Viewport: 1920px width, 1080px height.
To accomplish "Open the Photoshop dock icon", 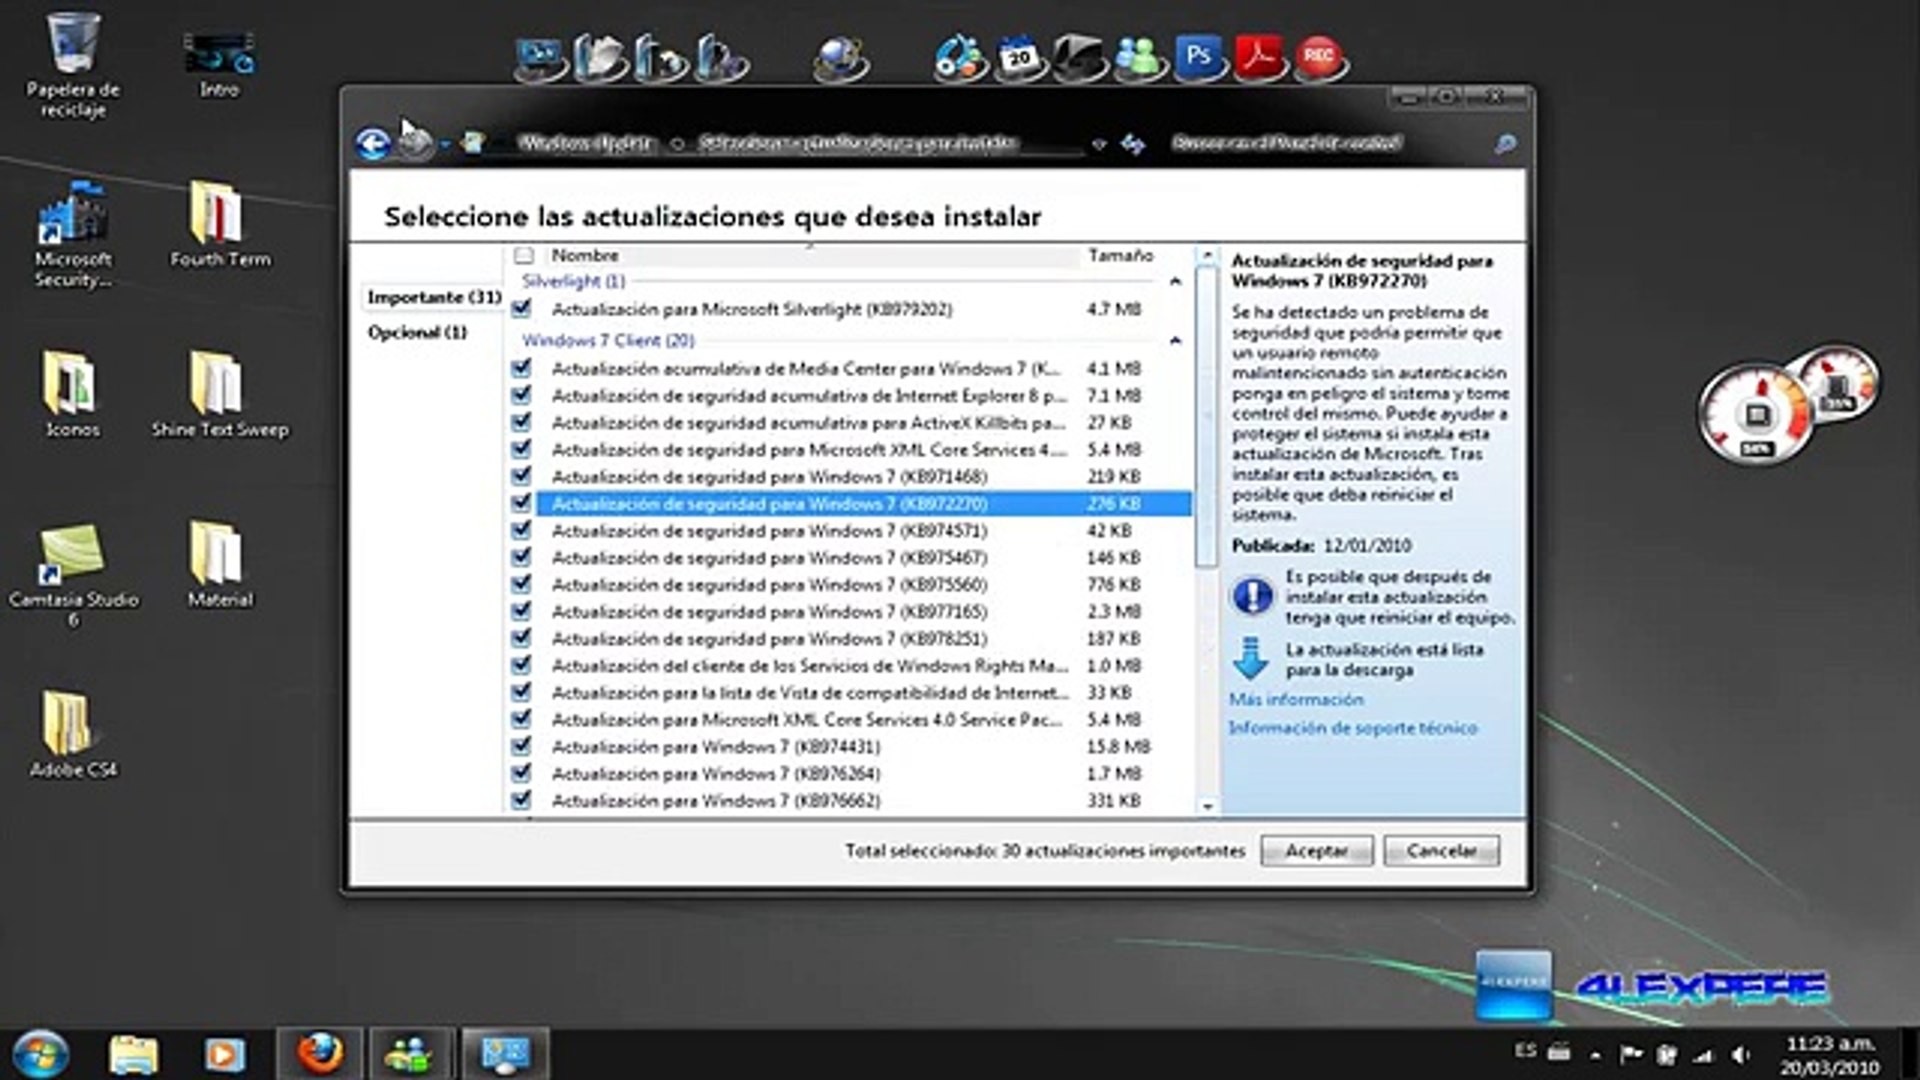I will (1198, 57).
